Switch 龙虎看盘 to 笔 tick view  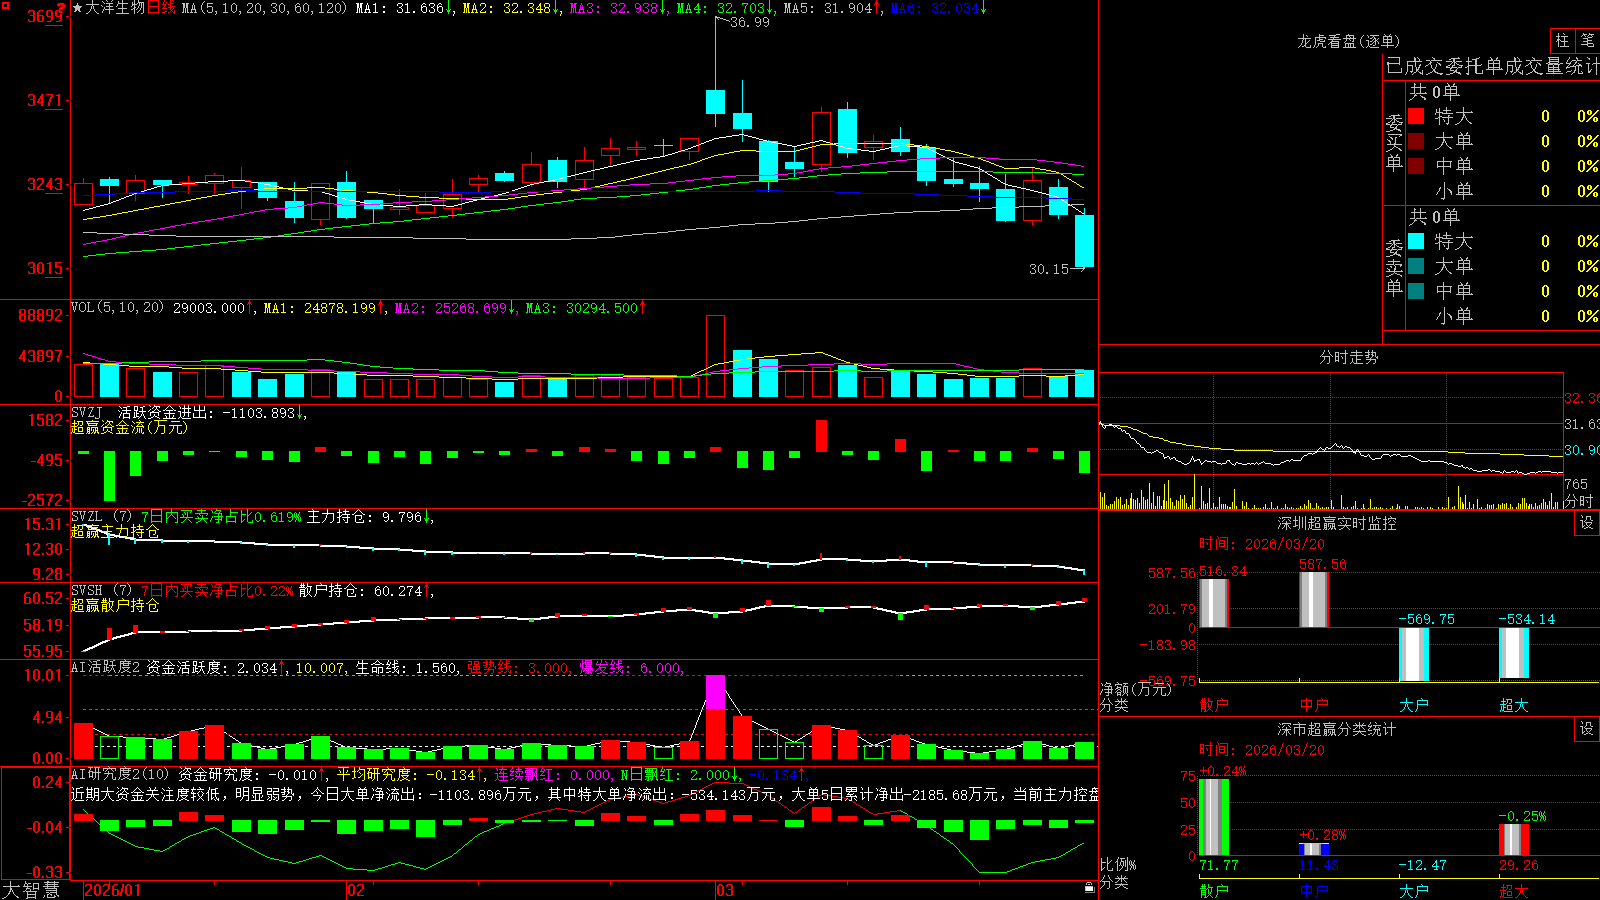coord(1587,40)
